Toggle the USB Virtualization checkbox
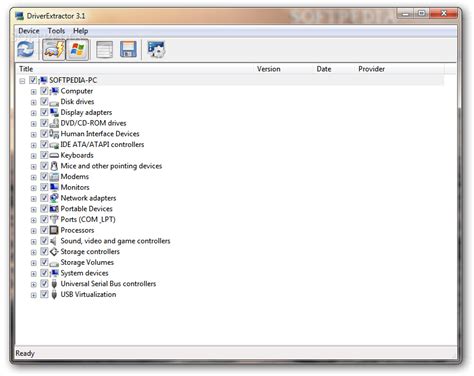474x376 pixels. point(44,294)
